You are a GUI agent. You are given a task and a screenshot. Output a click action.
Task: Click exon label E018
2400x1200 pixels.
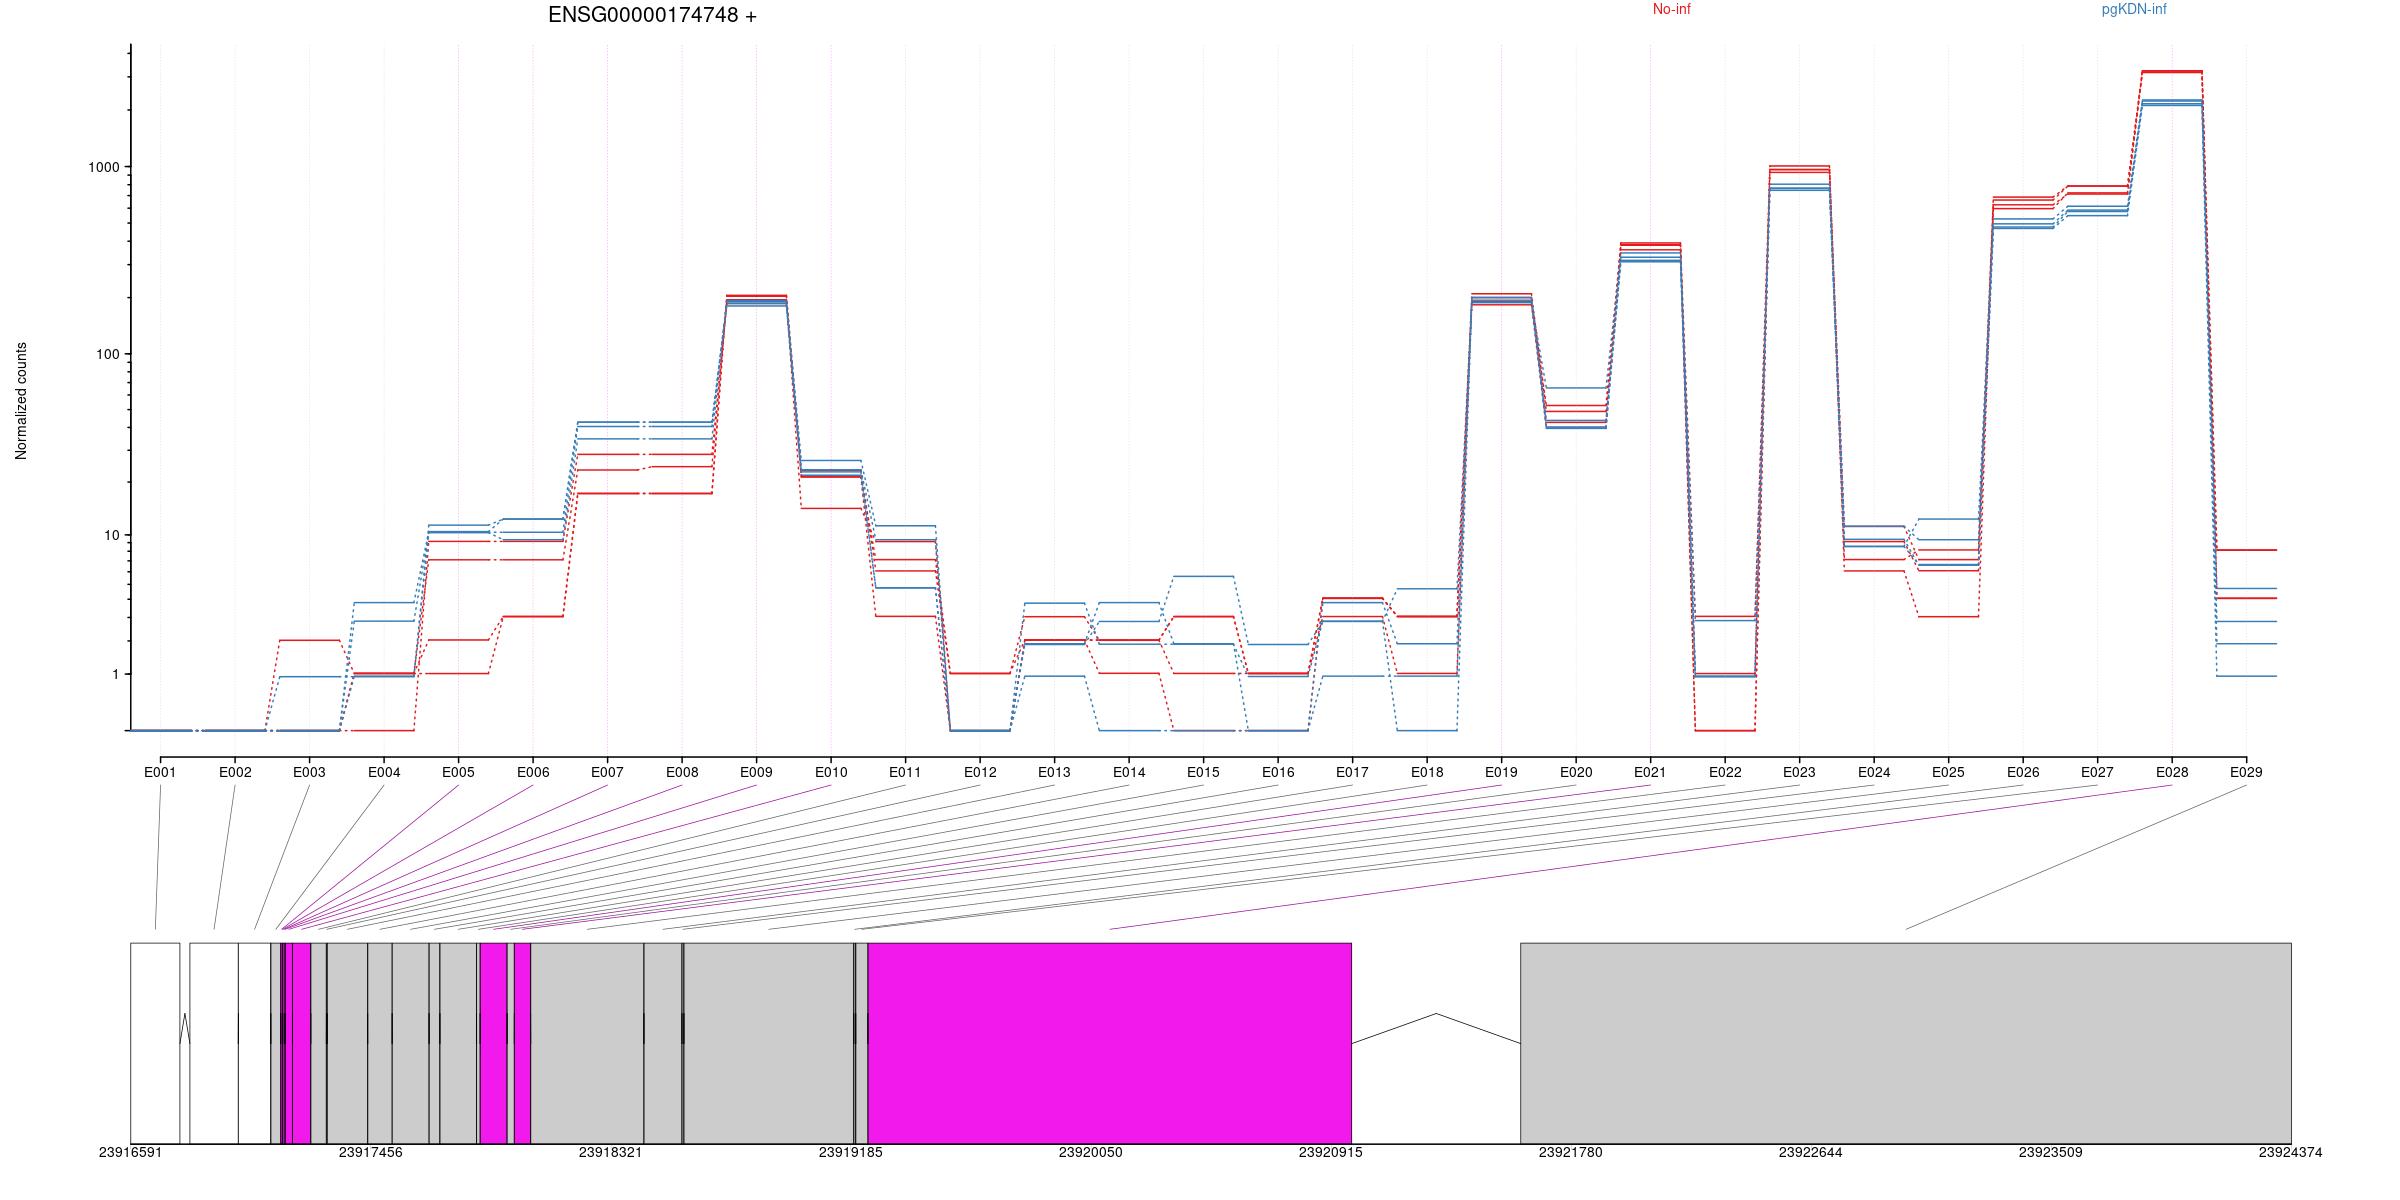(1427, 772)
